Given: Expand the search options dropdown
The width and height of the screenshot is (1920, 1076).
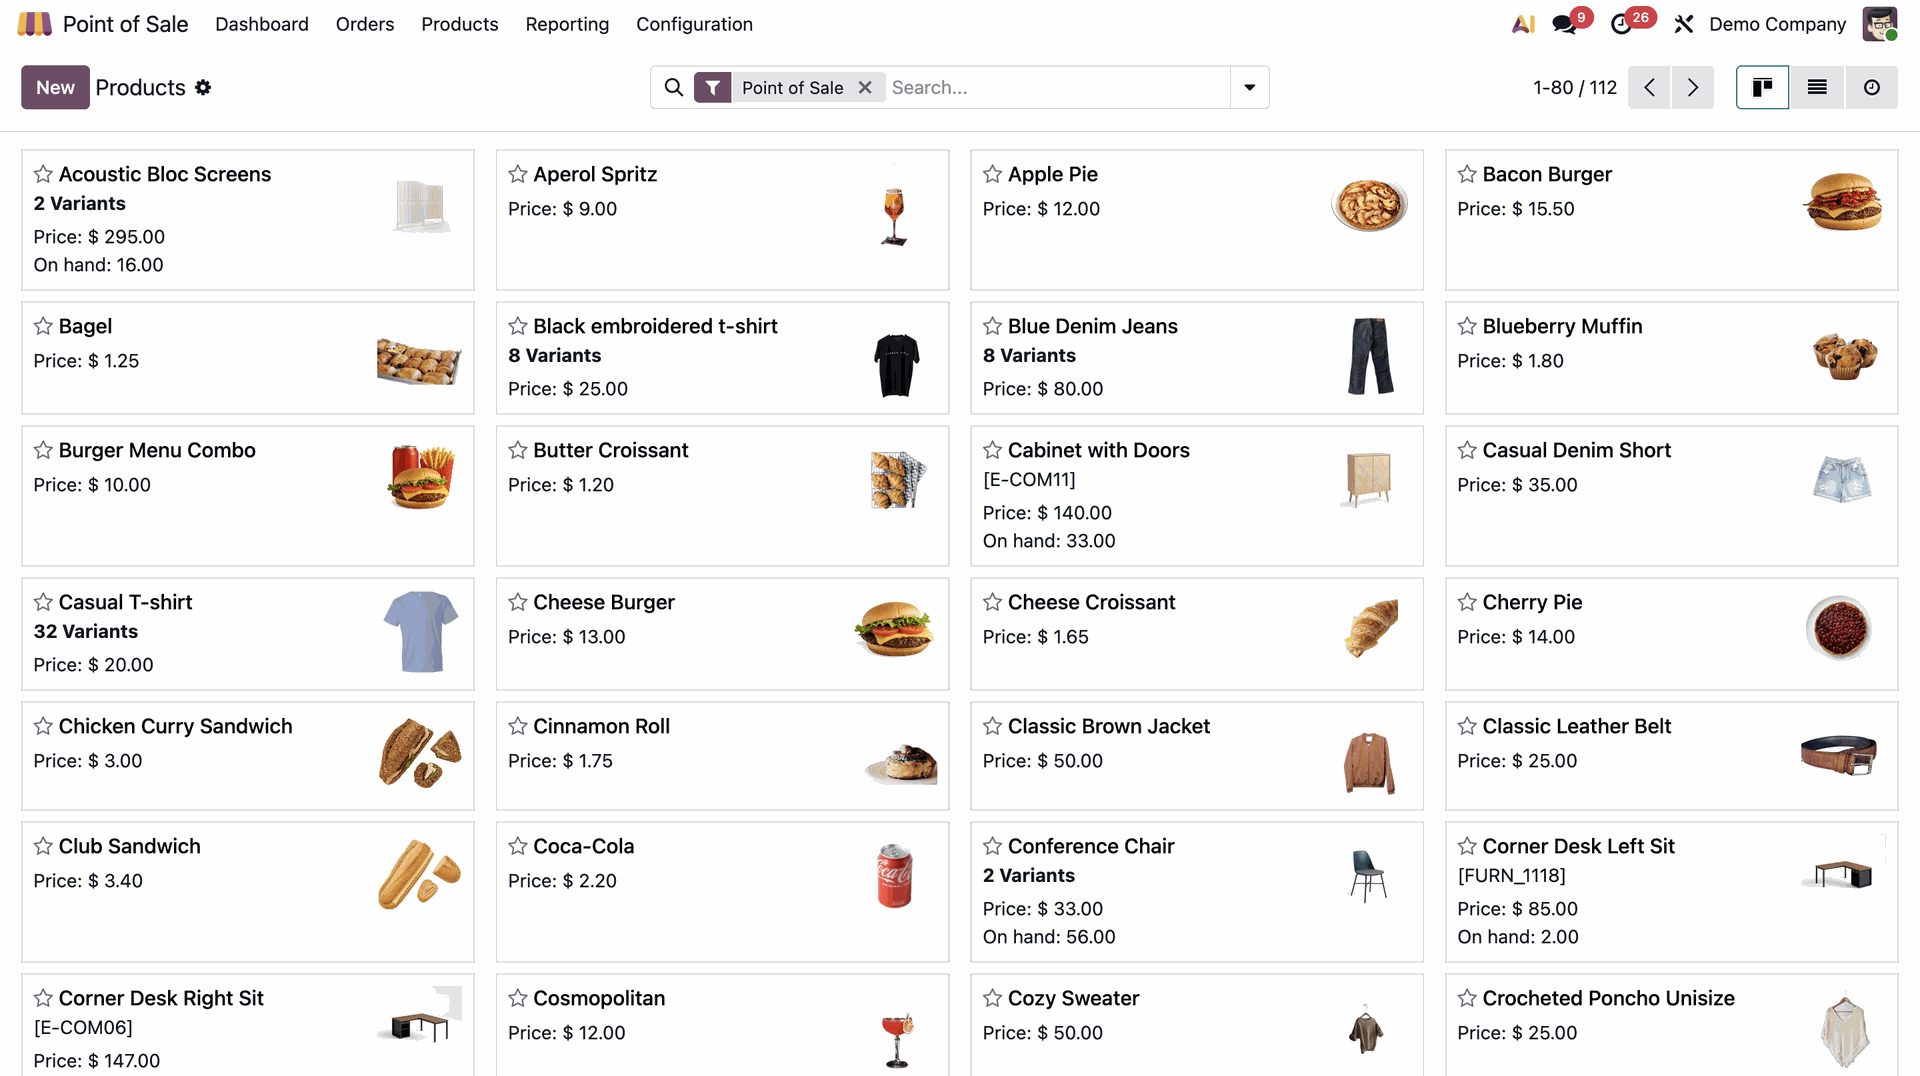Looking at the screenshot, I should [x=1249, y=88].
